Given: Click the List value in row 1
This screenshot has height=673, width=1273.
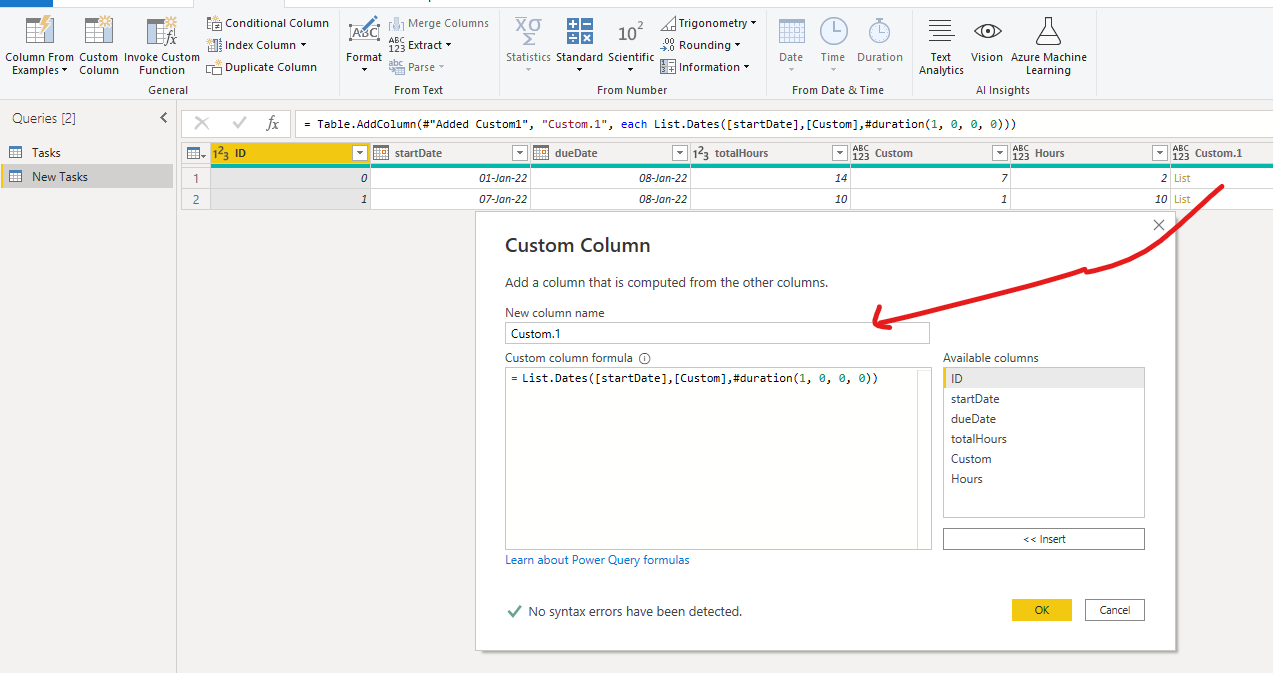Looking at the screenshot, I should point(1182,178).
